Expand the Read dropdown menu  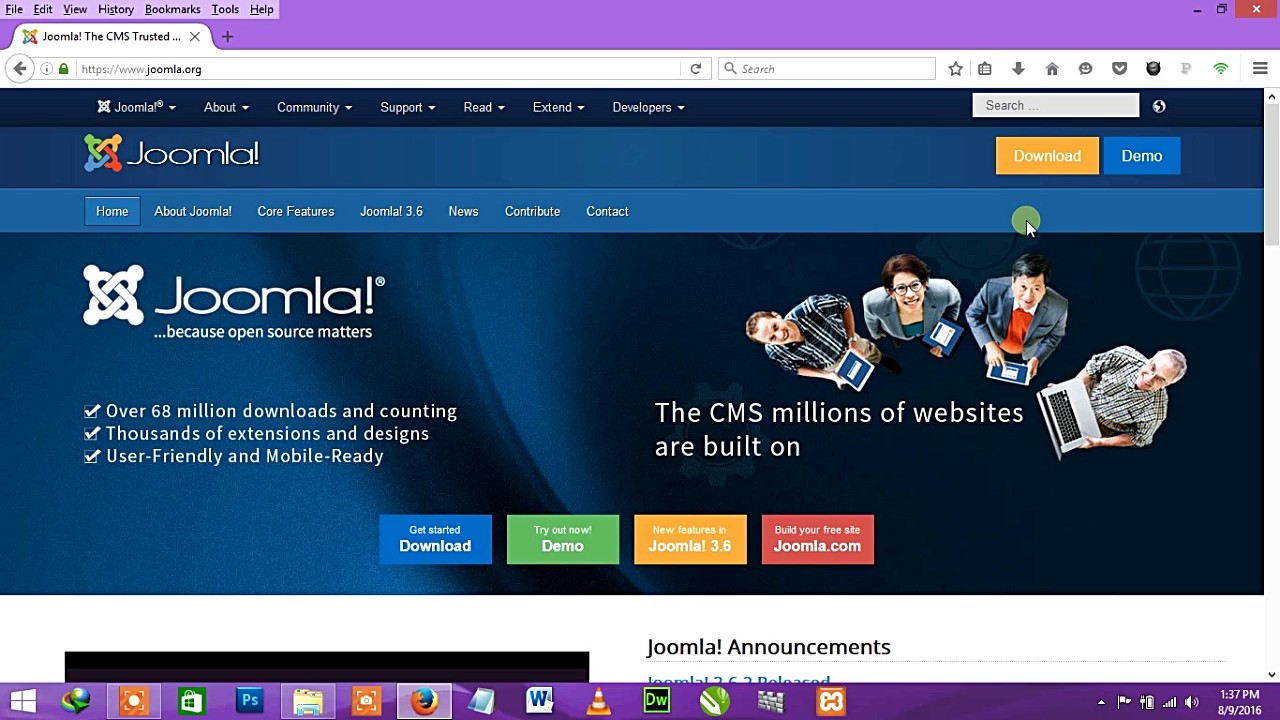pyautogui.click(x=484, y=107)
